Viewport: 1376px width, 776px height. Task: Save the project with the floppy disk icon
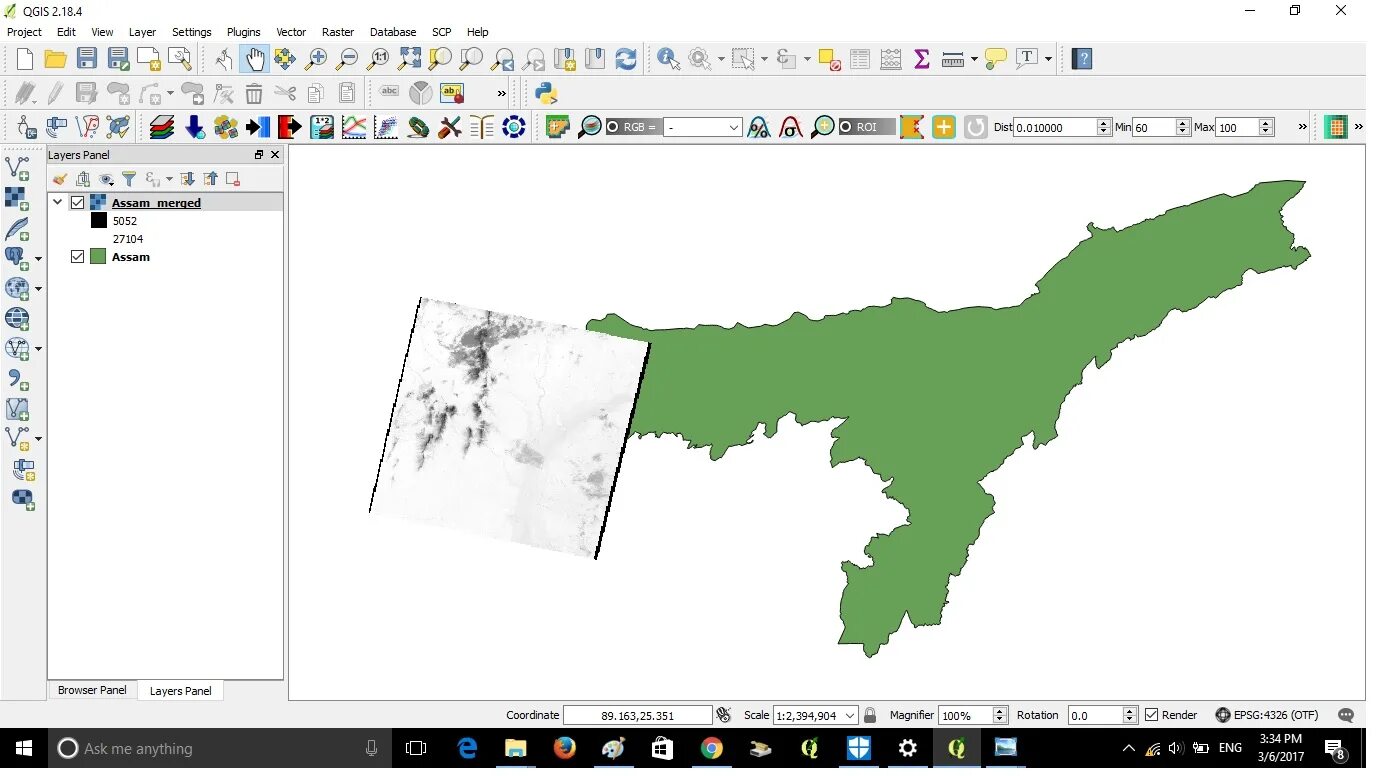point(87,59)
